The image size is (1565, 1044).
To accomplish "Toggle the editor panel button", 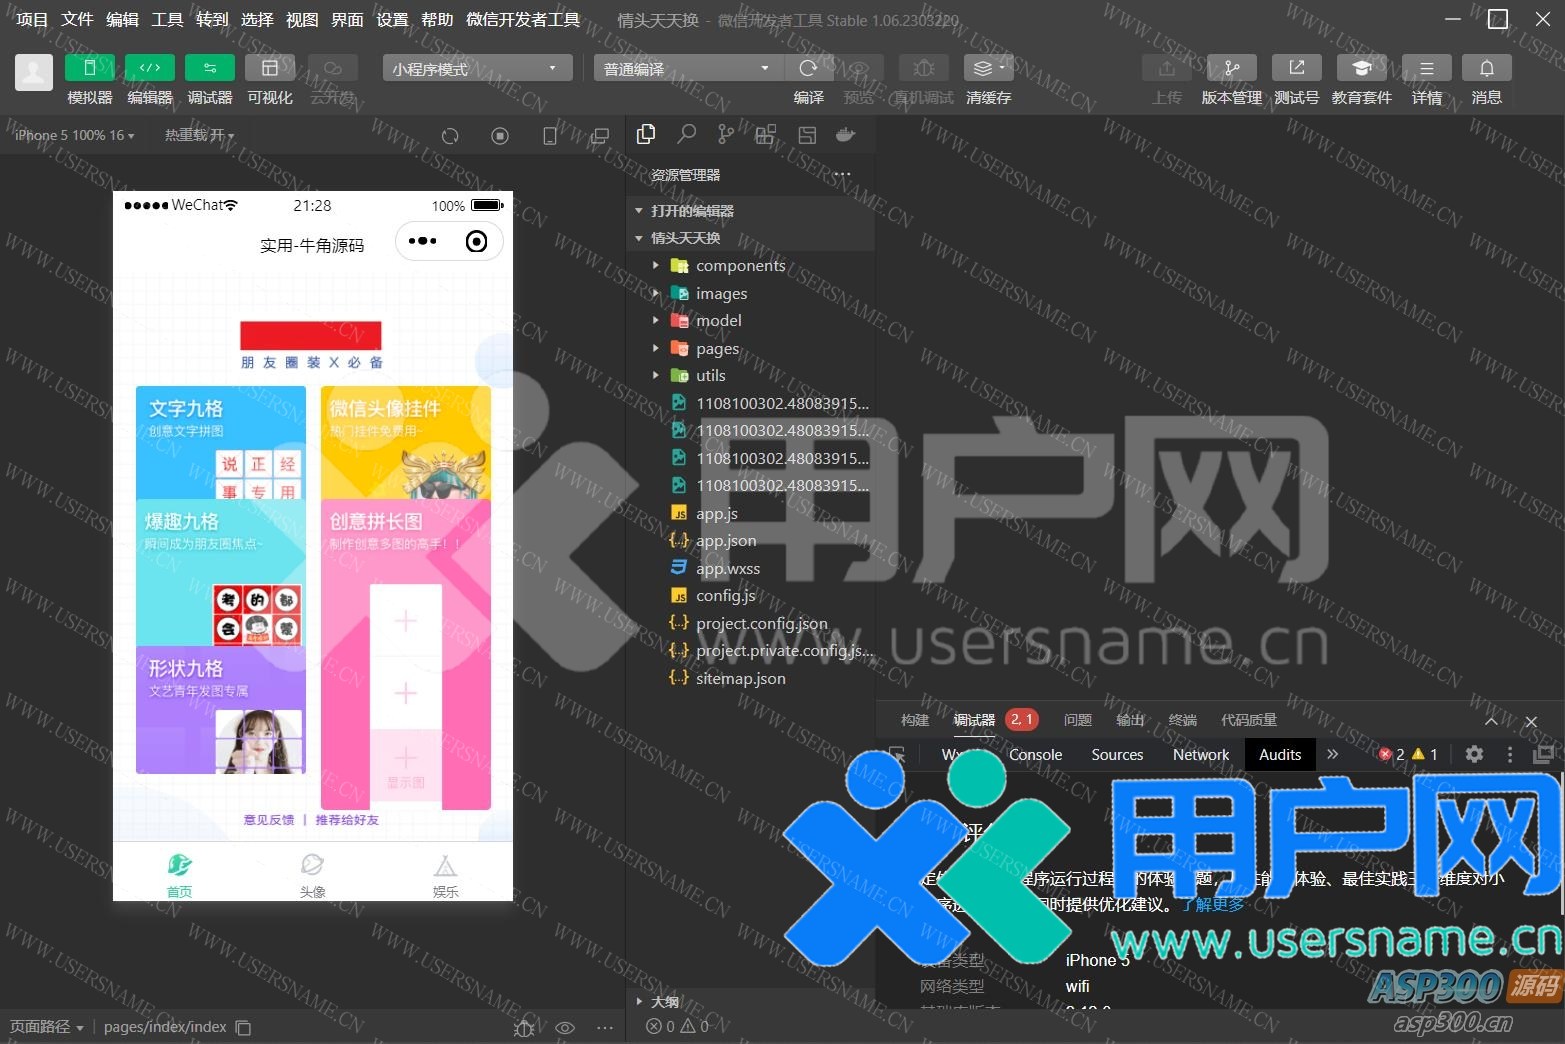I will point(150,68).
